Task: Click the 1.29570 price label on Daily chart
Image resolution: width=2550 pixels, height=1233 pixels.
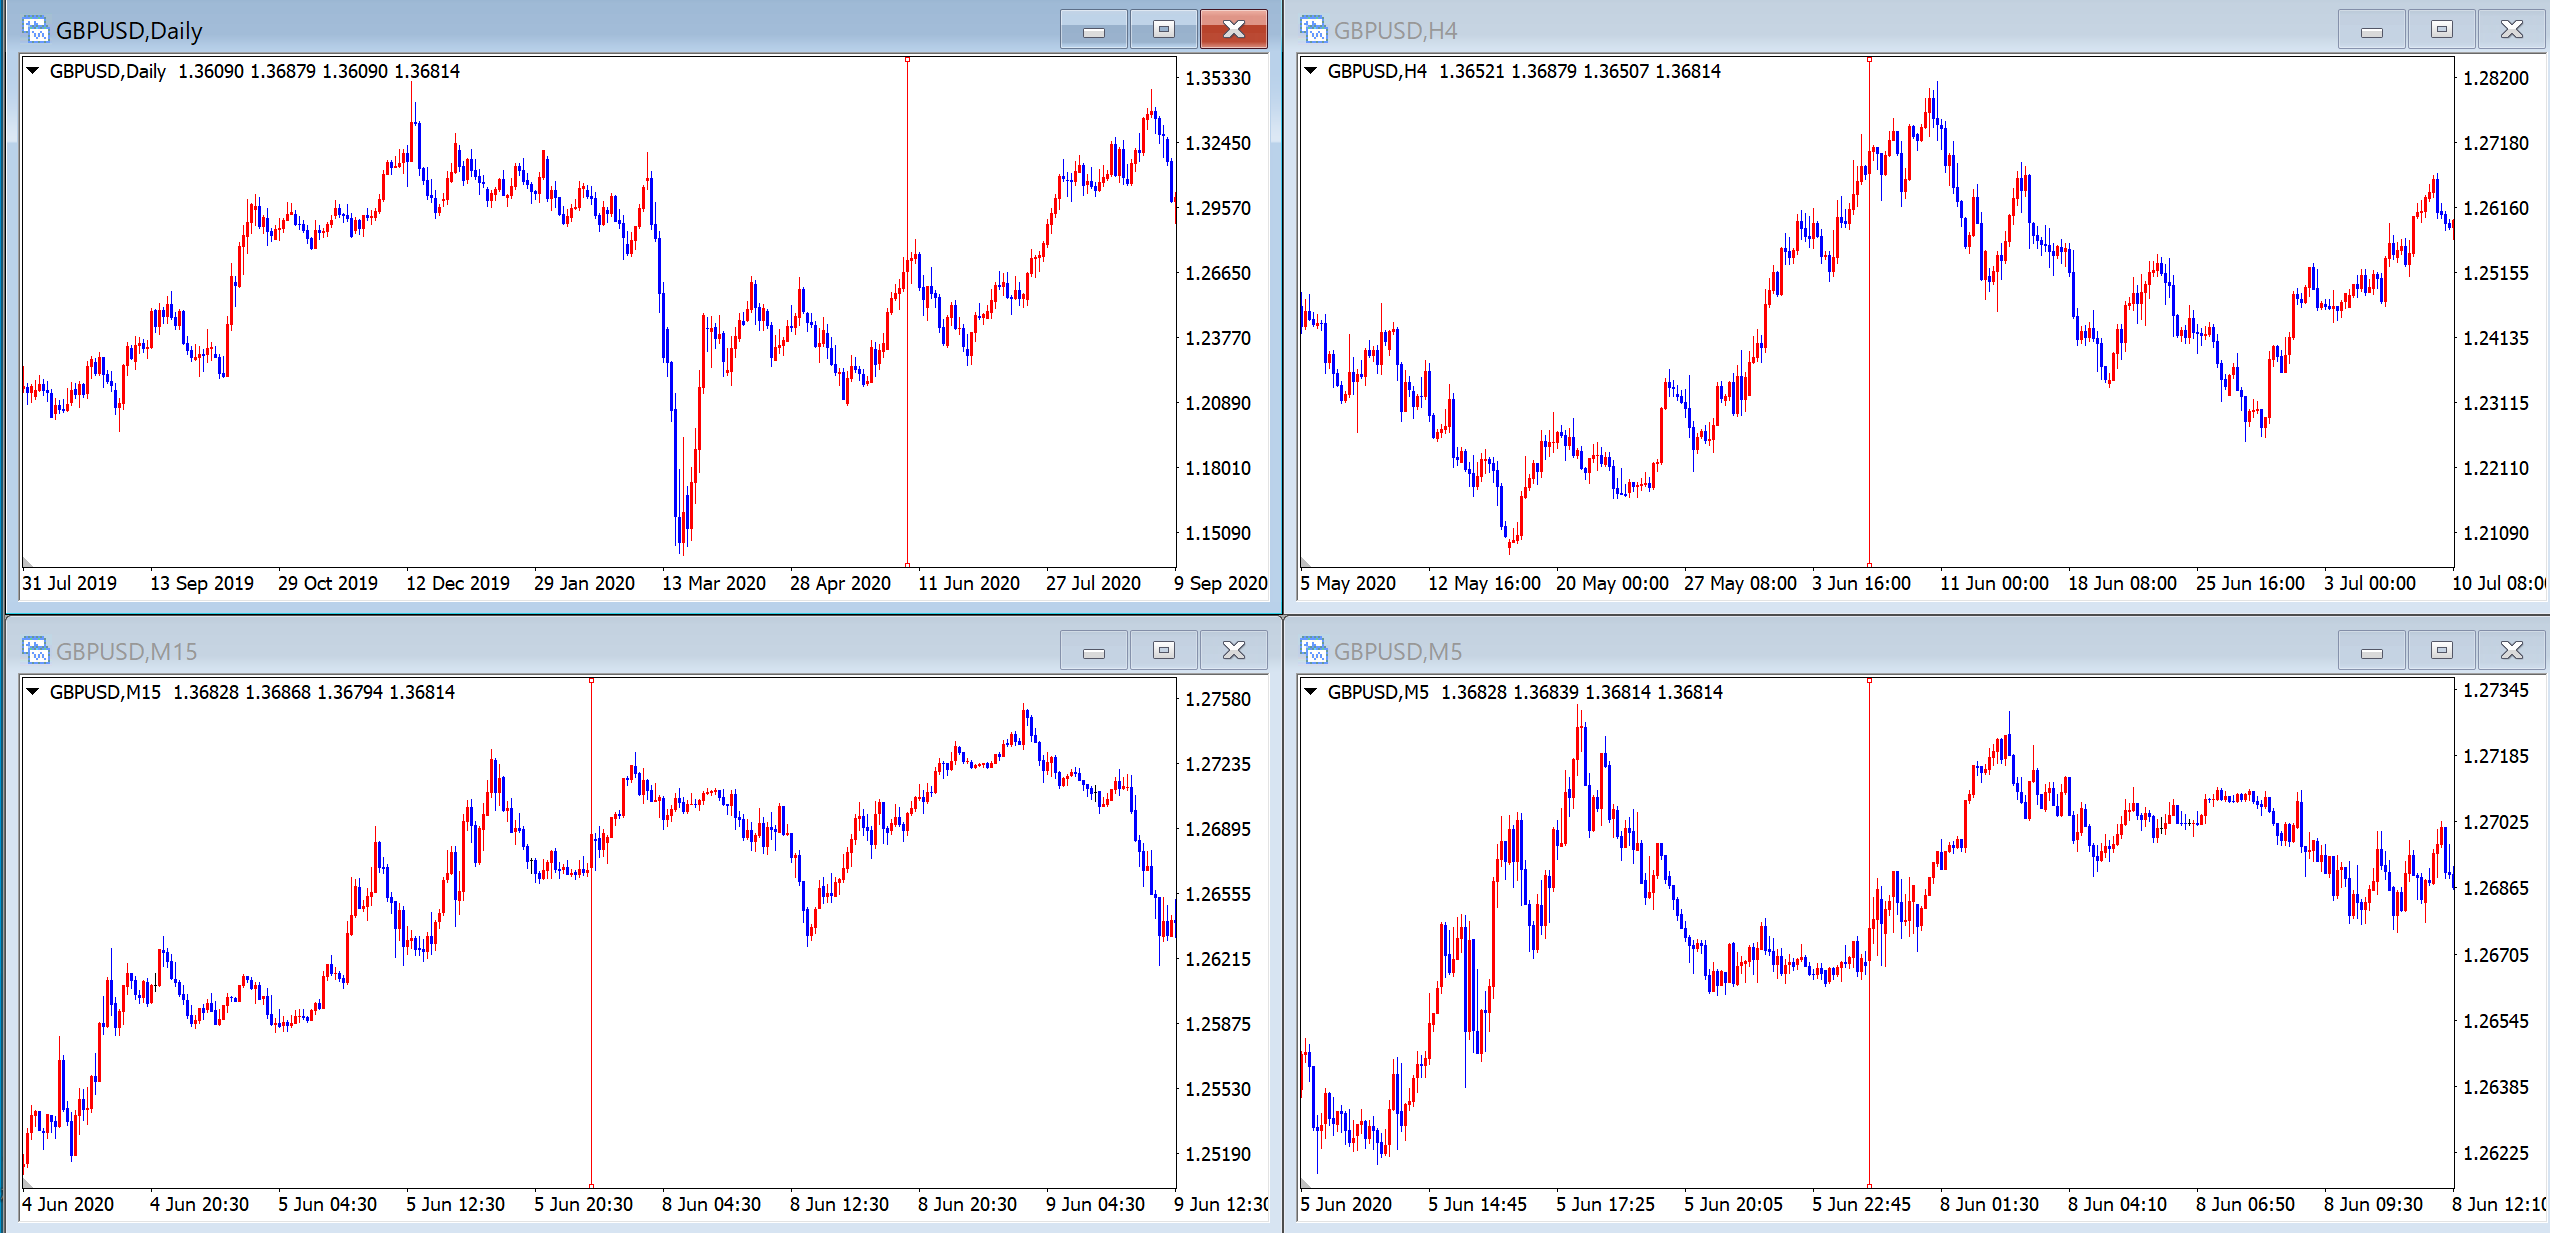Action: (x=1218, y=208)
